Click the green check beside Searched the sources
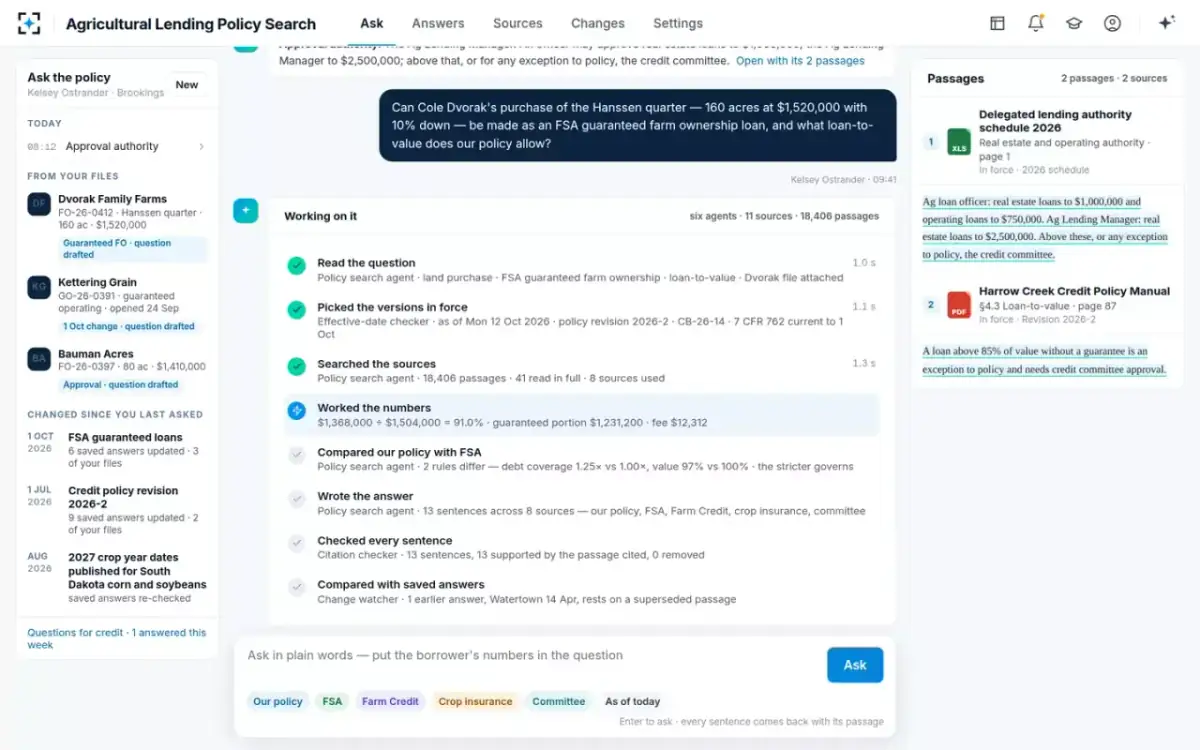Screen dimensions: 1200x750 click(x=296, y=366)
